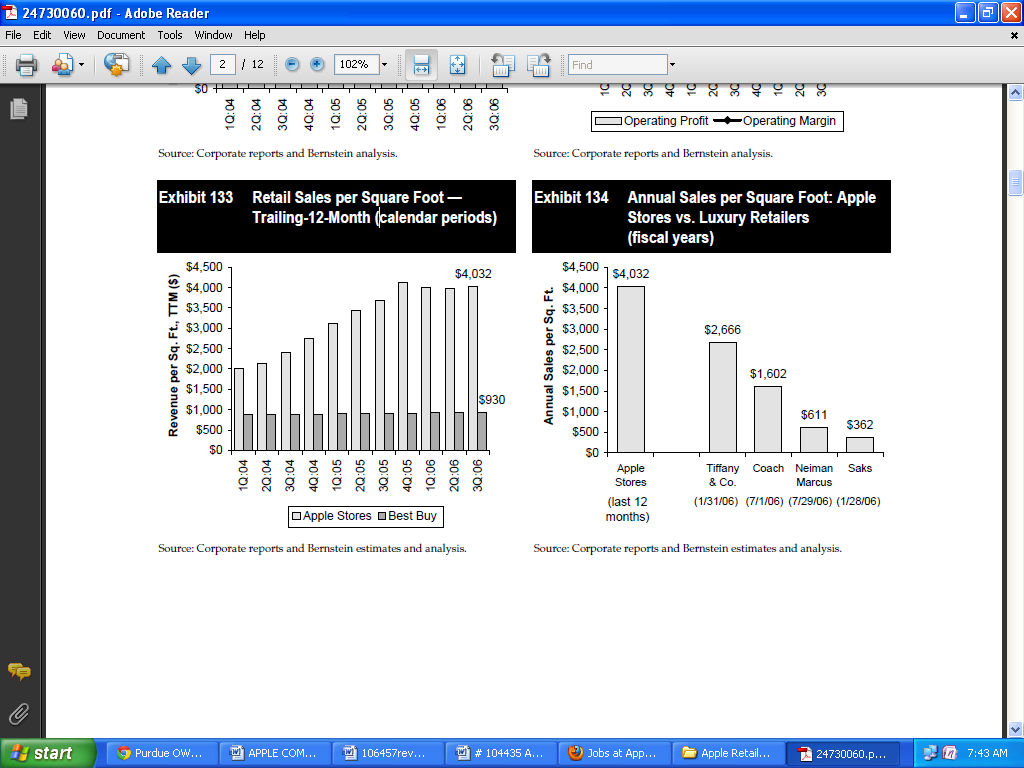
Task: Go to previous page with up arrow
Action: click(161, 65)
